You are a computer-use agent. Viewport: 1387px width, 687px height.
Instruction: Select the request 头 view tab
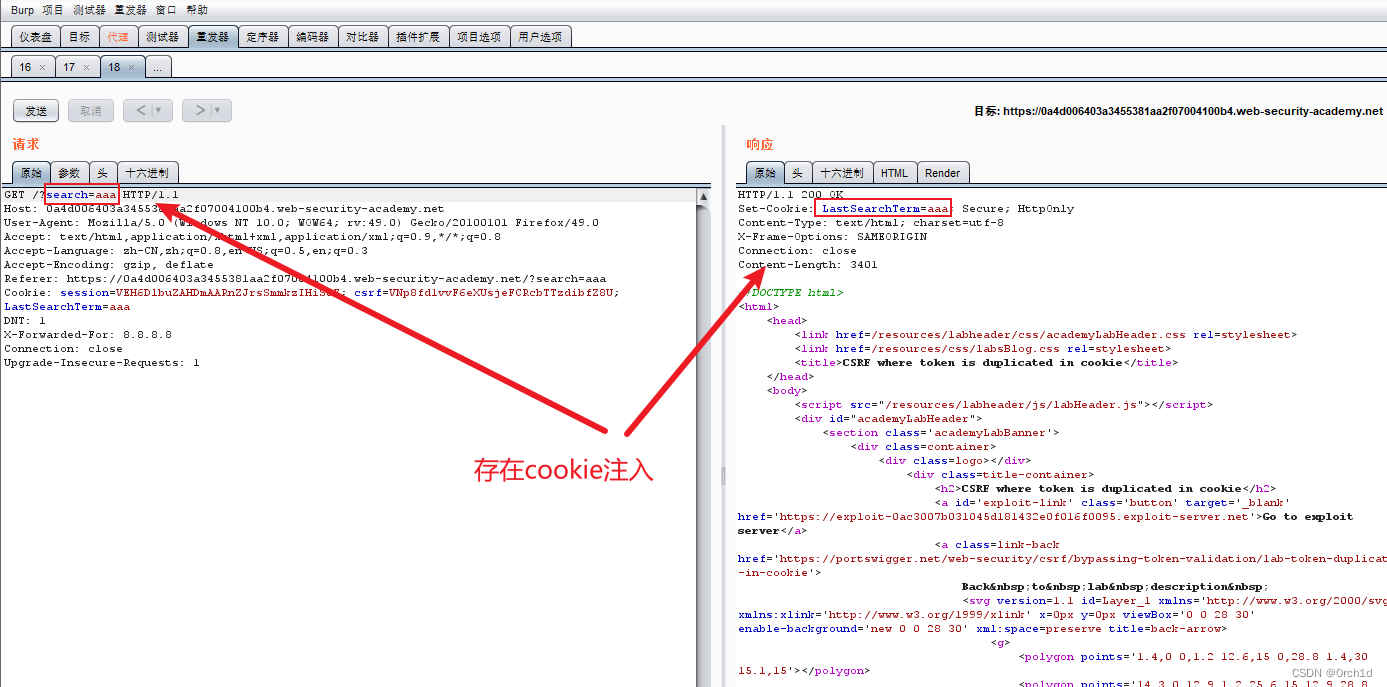point(102,173)
